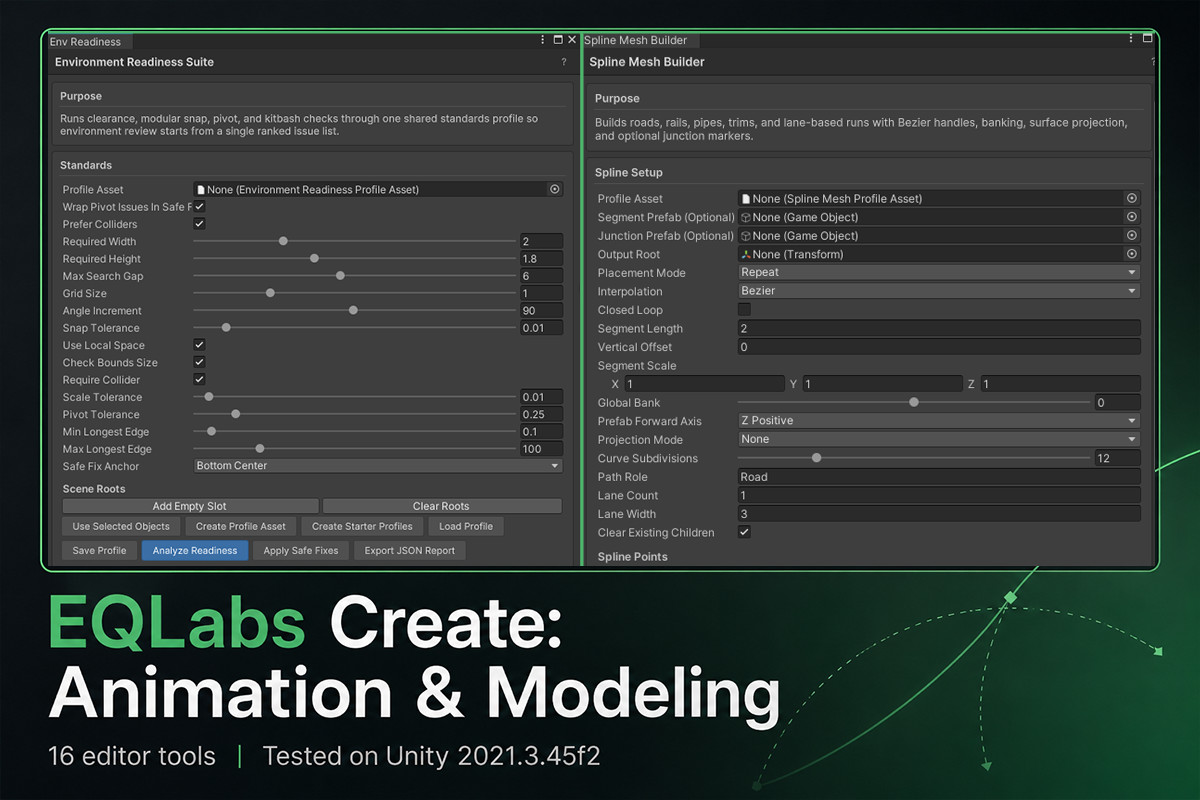Click the Segment Scale Y input field

(882, 384)
